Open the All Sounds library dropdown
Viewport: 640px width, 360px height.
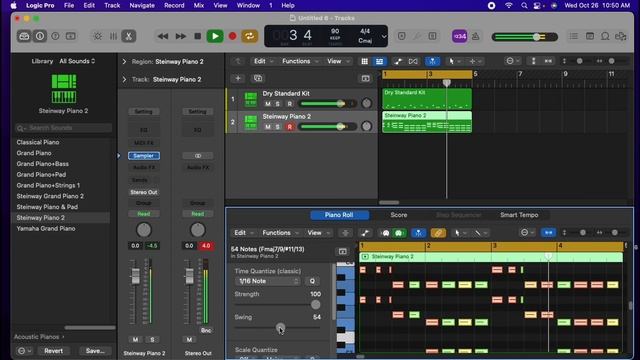point(77,61)
